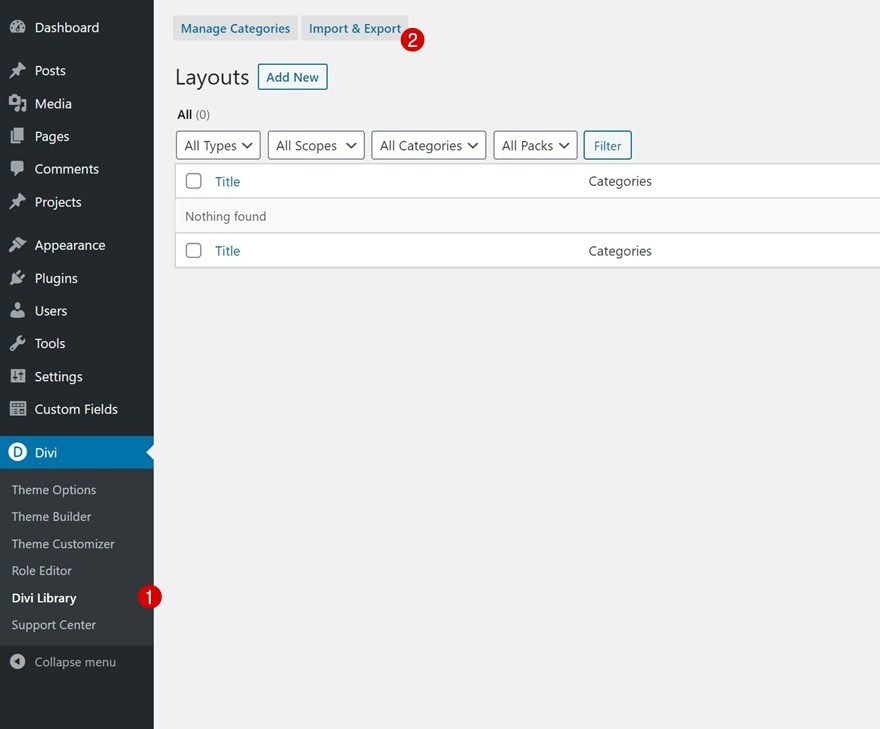Click the Divi circular D logo icon
This screenshot has width=880, height=729.
[x=17, y=452]
